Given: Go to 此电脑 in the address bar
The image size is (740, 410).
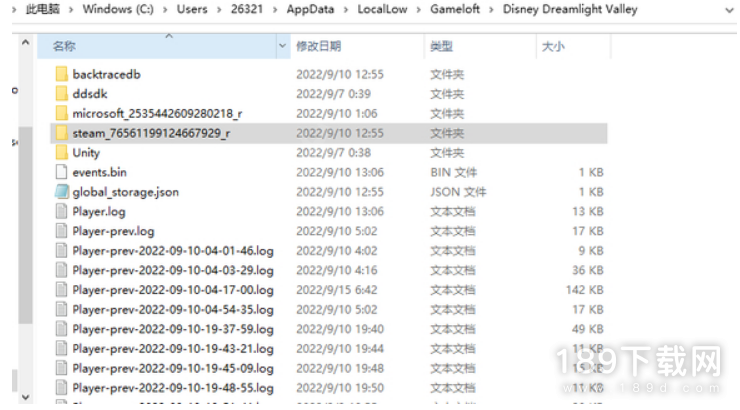Looking at the screenshot, I should click(x=42, y=9).
